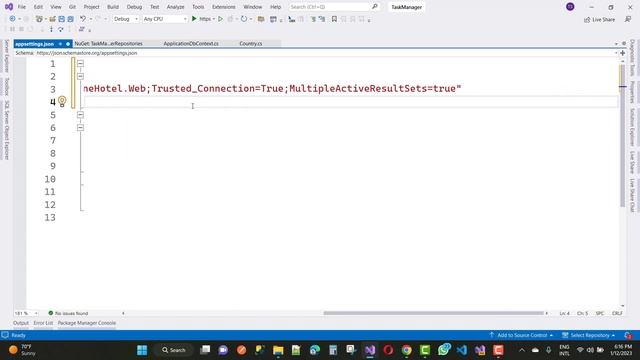Click the notifications icon in status bar

coord(628,335)
